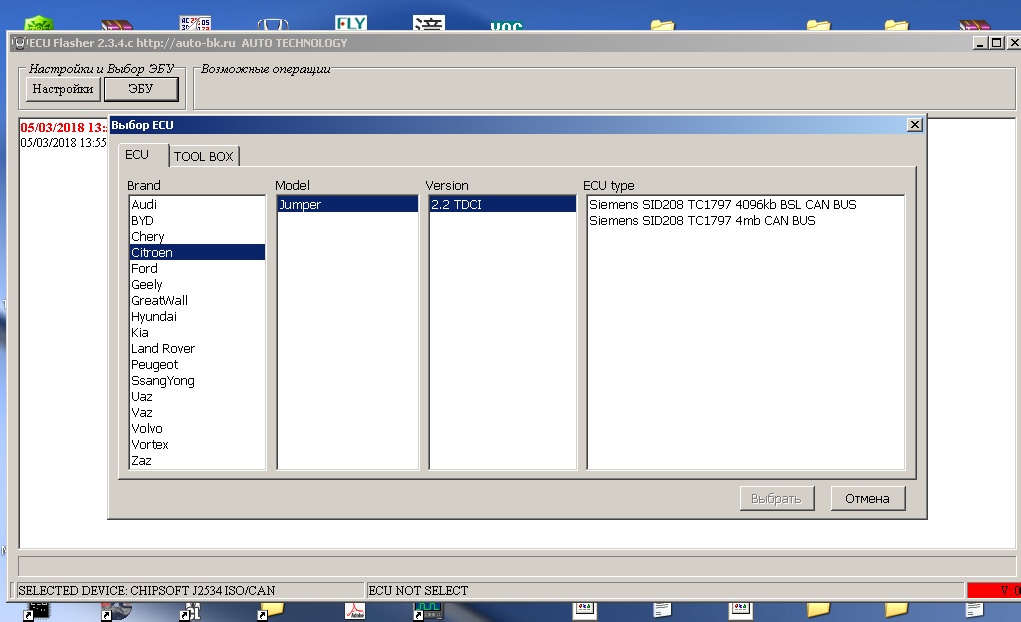The width and height of the screenshot is (1021, 622).
Task: Select the Jumper model
Action: (348, 205)
